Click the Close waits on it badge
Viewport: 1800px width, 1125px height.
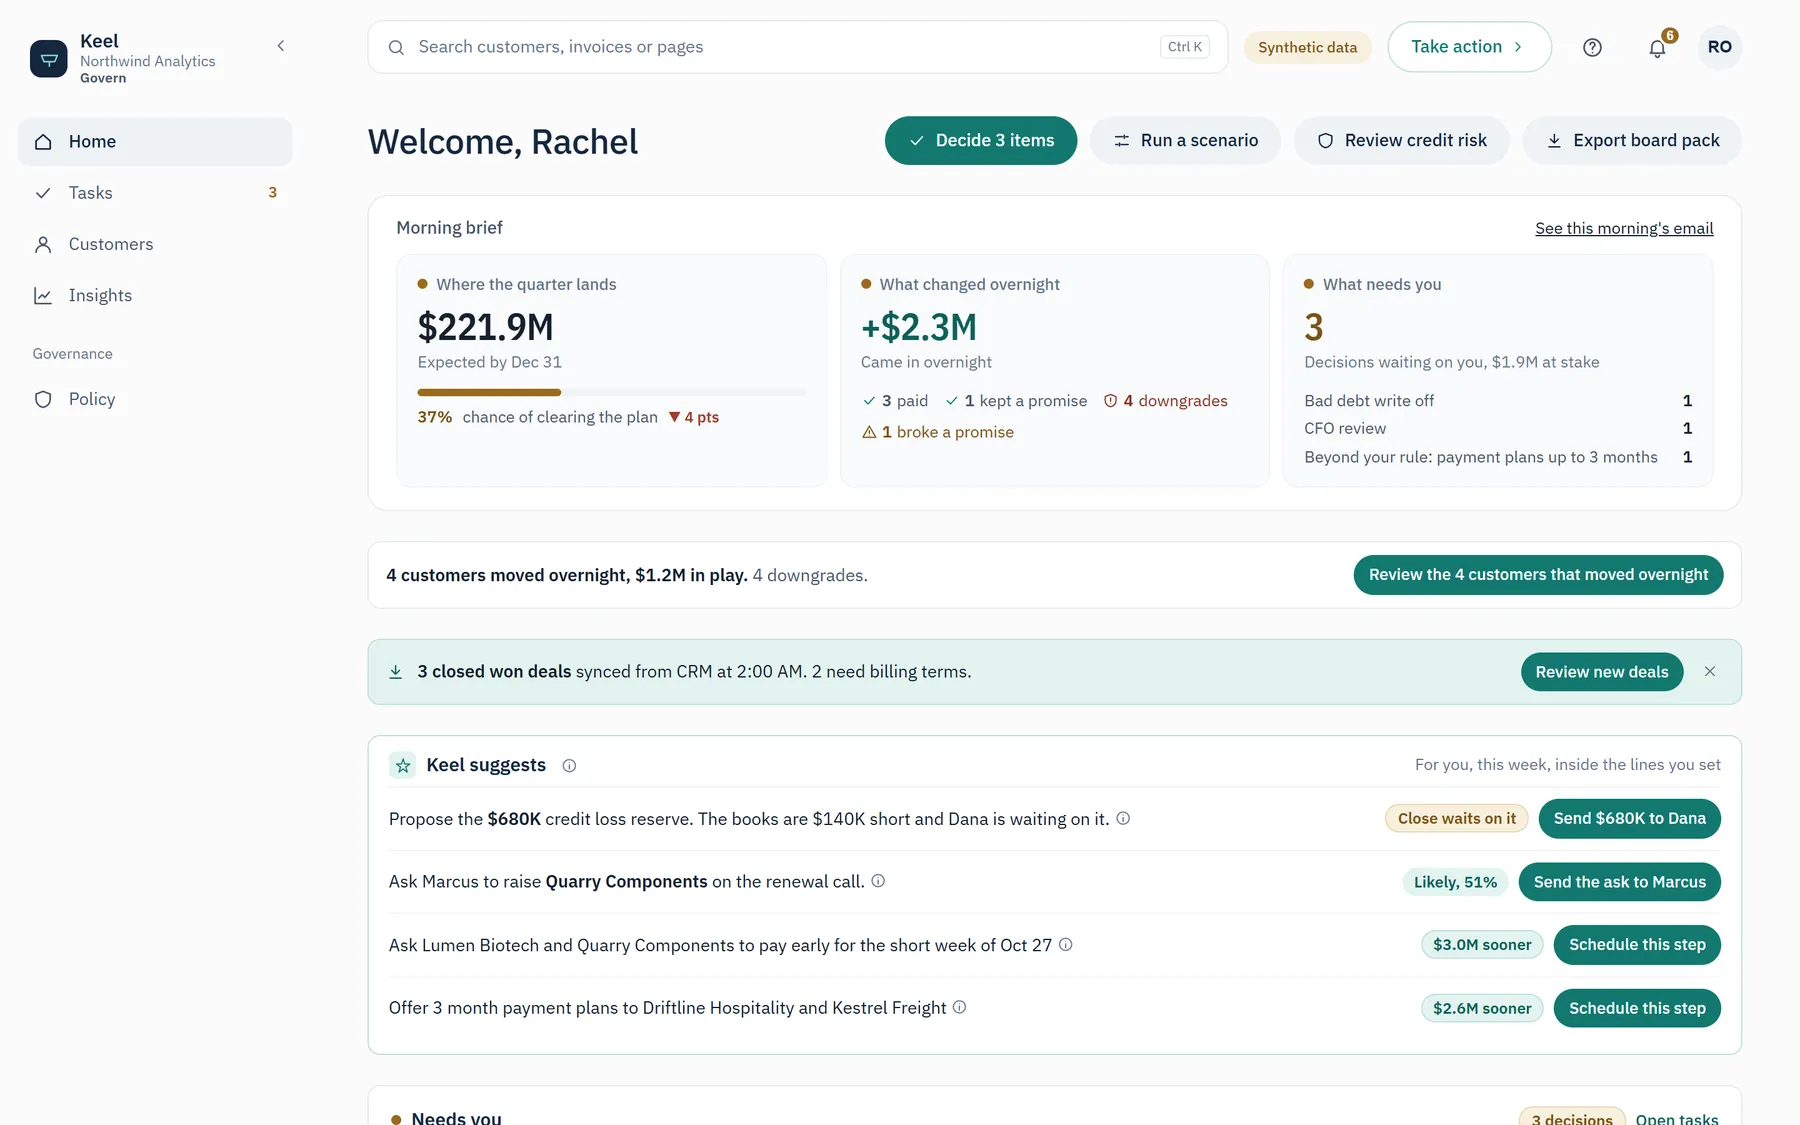1456,818
